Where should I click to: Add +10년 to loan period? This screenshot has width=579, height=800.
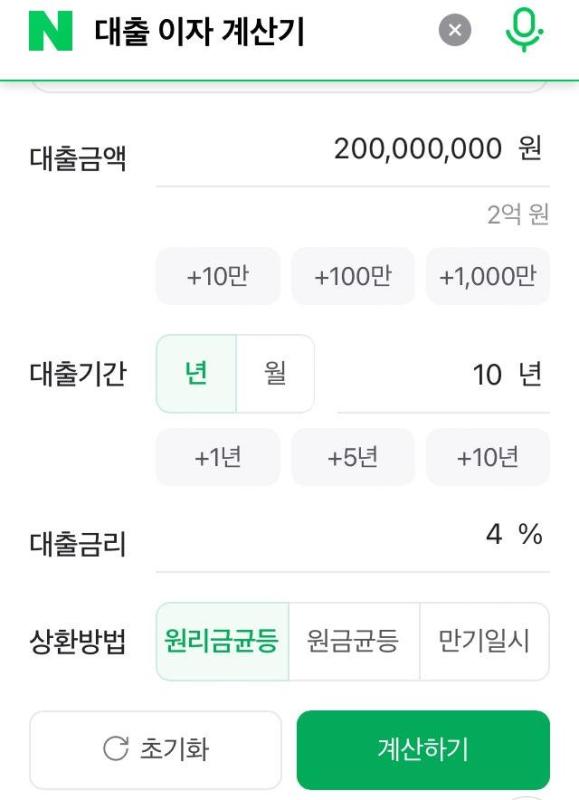coord(488,457)
